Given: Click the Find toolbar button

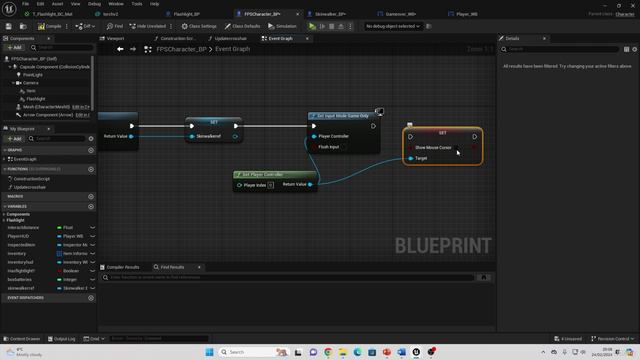Looking at the screenshot, I should (x=115, y=26).
